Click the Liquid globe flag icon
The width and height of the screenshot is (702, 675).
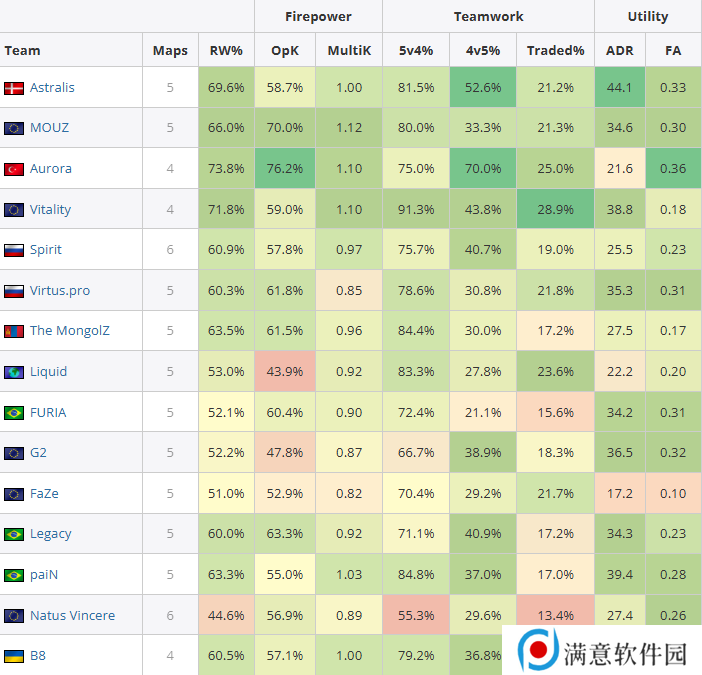pos(14,372)
